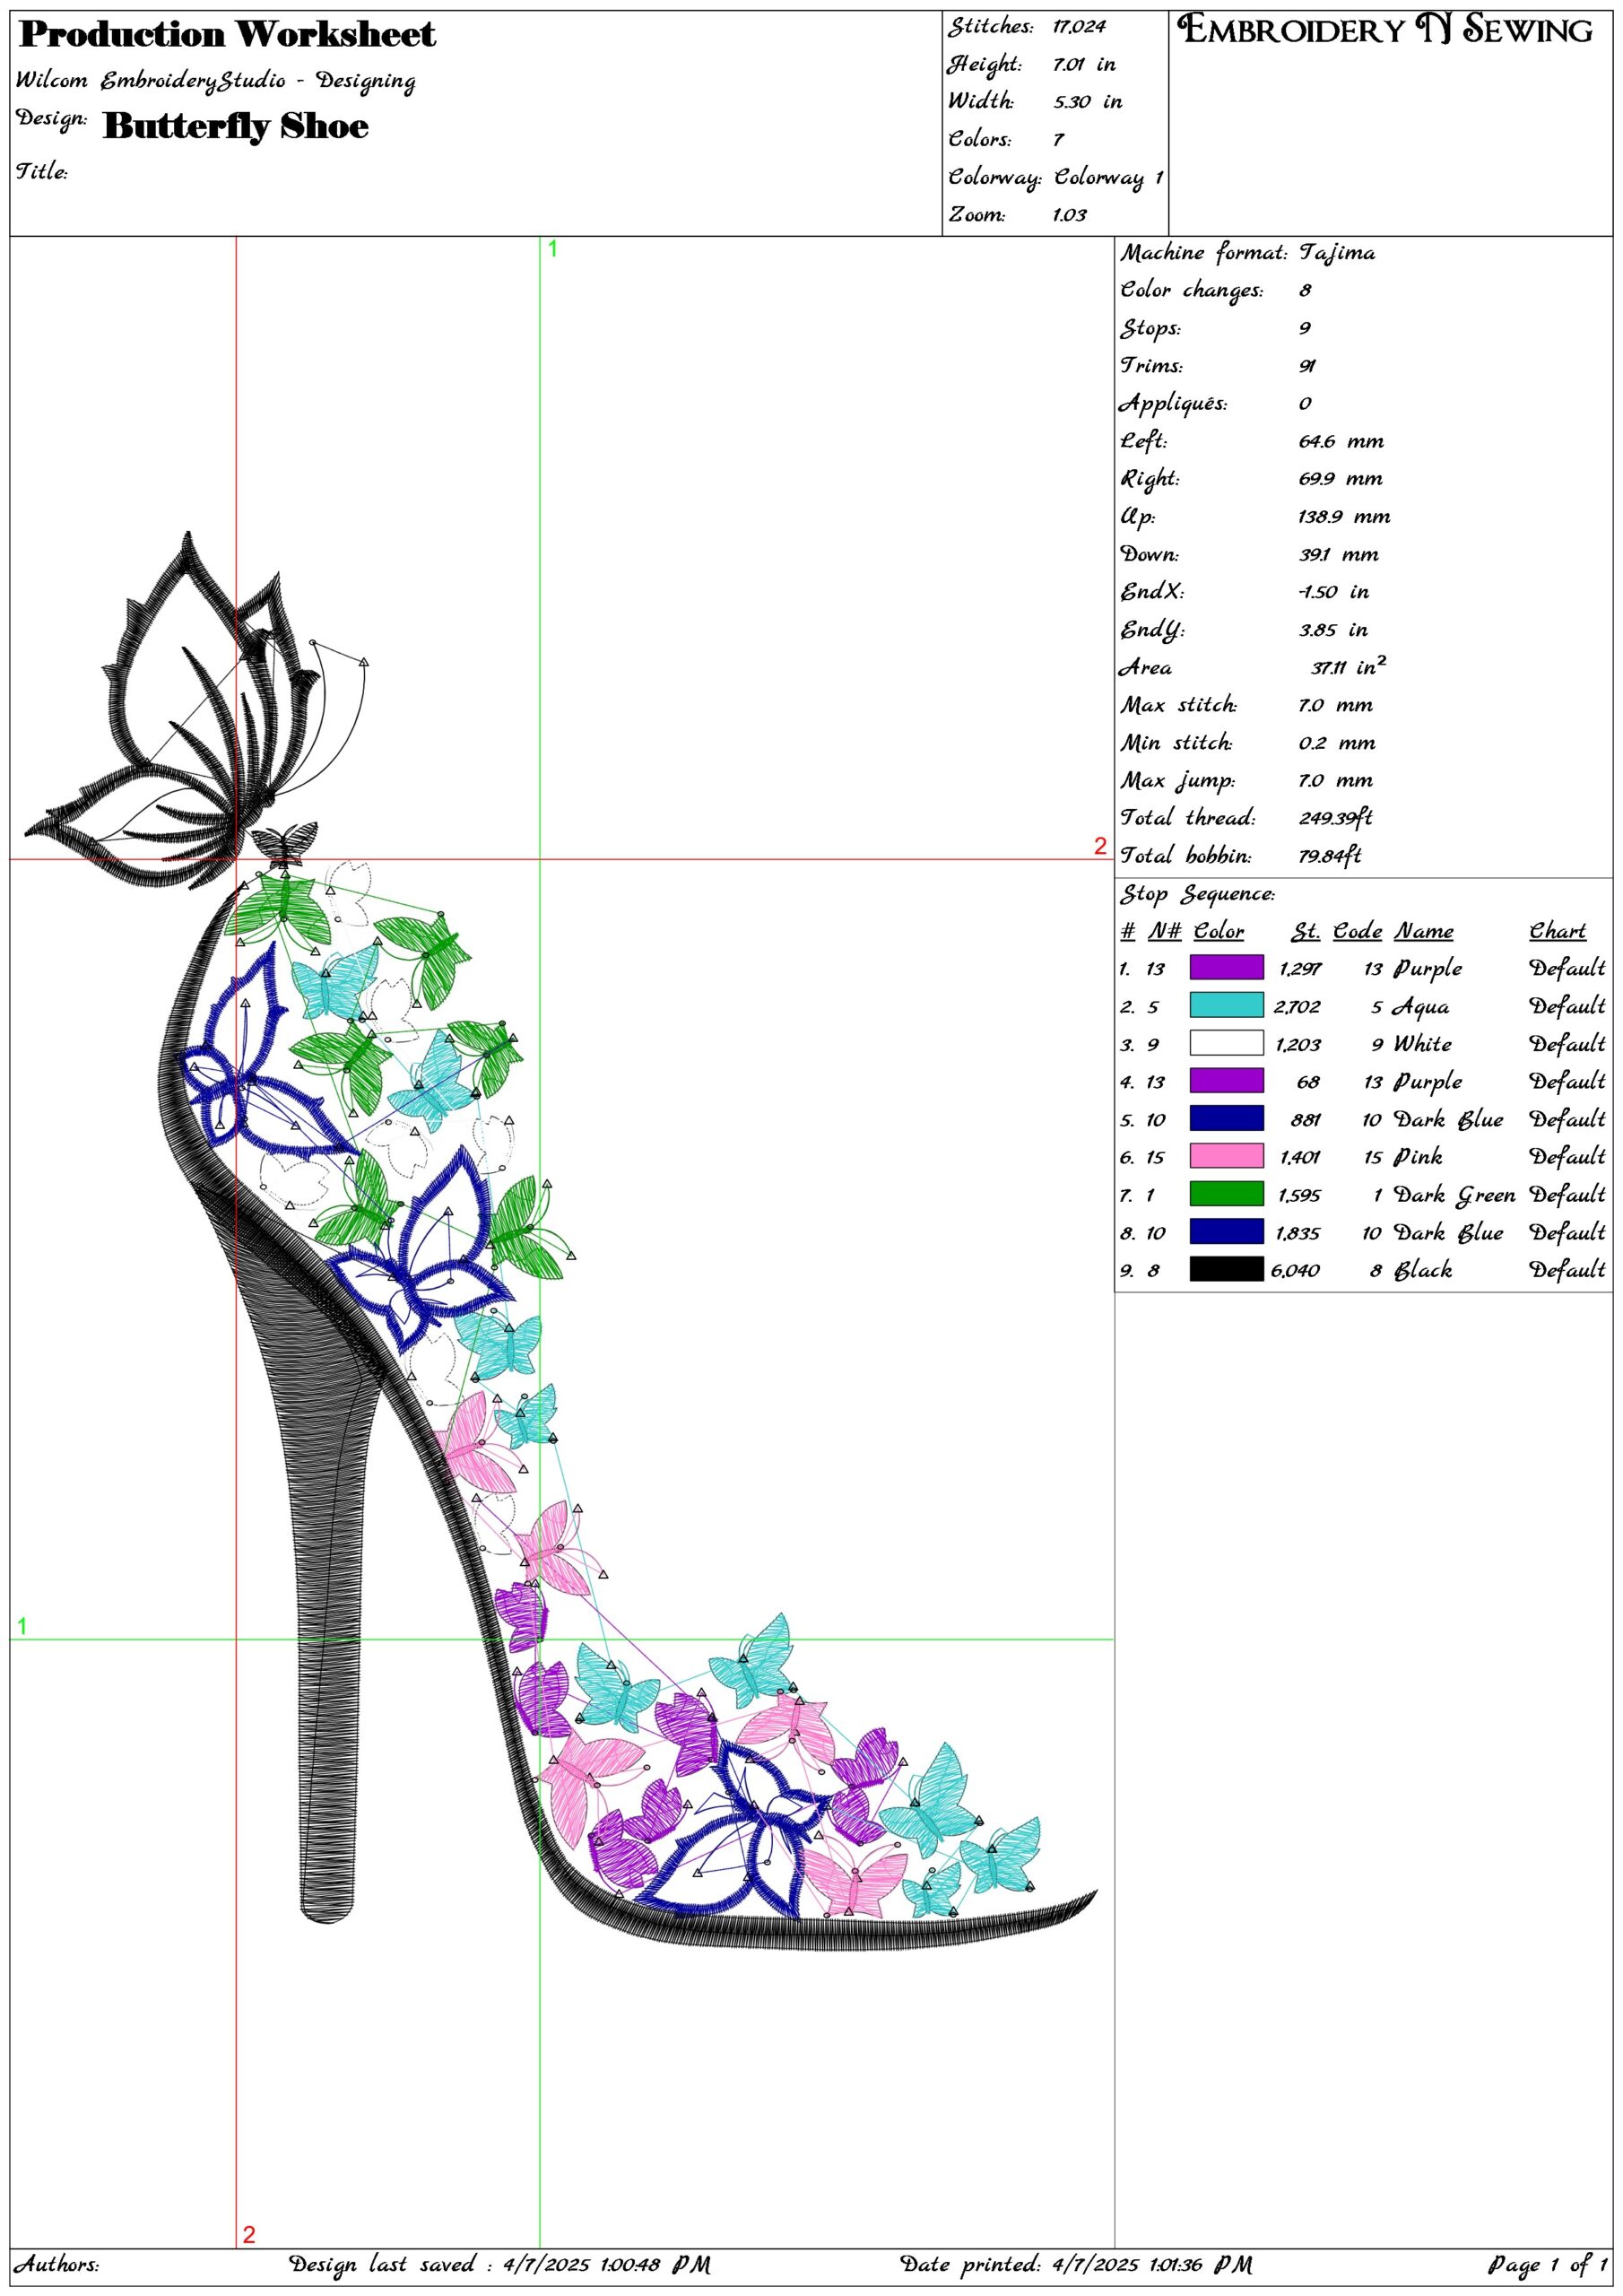
Task: Click the machine format value 'Tajima'
Action: click(1337, 253)
